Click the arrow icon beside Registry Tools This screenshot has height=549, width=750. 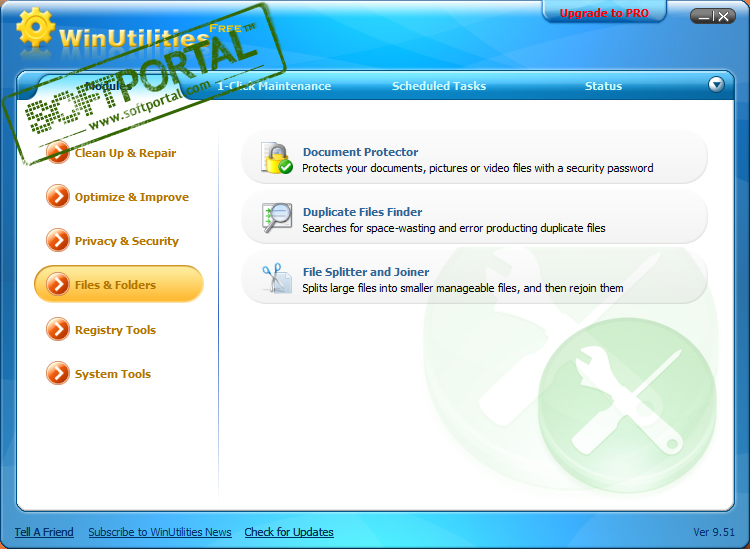(58, 329)
